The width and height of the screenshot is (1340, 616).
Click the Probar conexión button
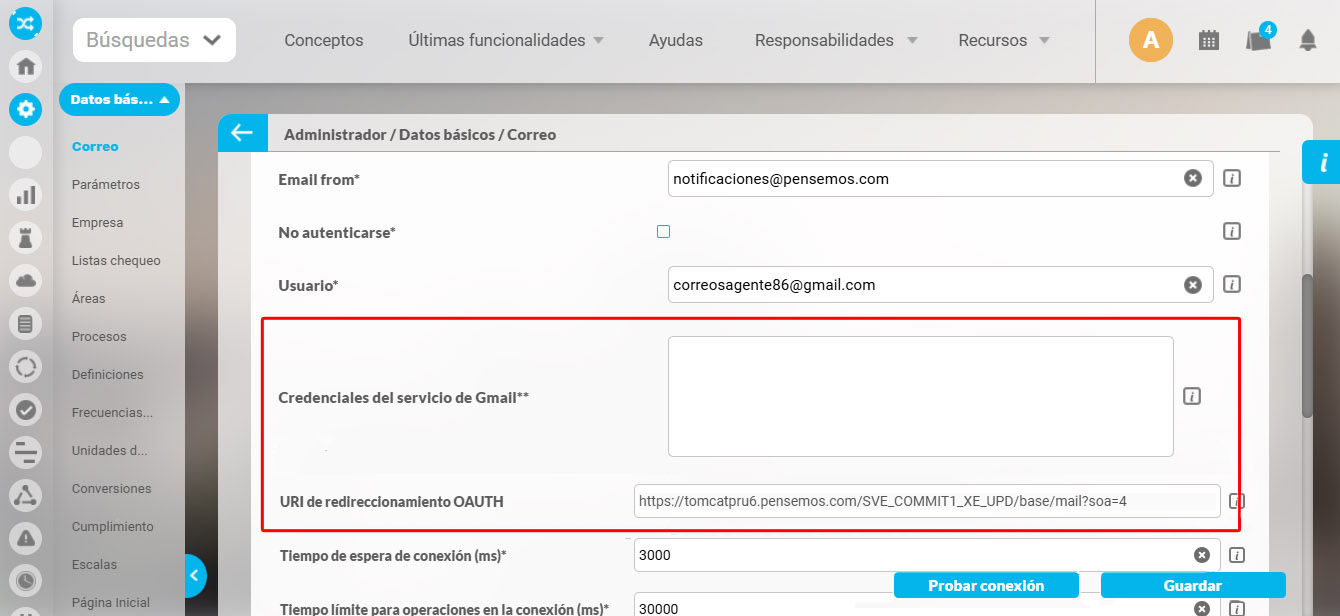(x=985, y=585)
